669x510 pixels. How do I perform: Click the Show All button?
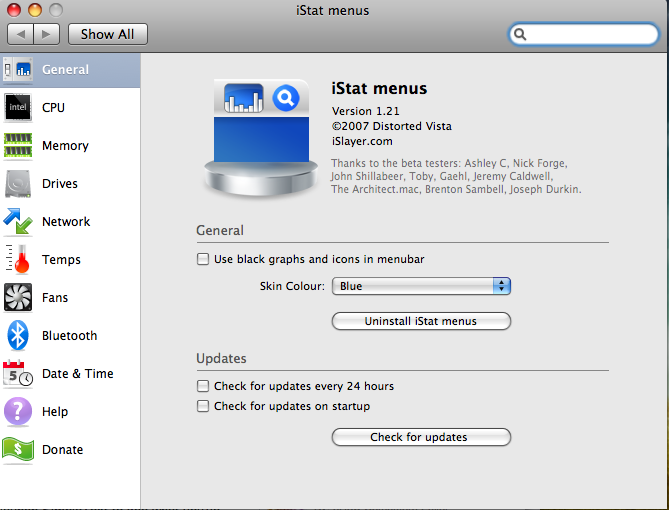pyautogui.click(x=108, y=34)
